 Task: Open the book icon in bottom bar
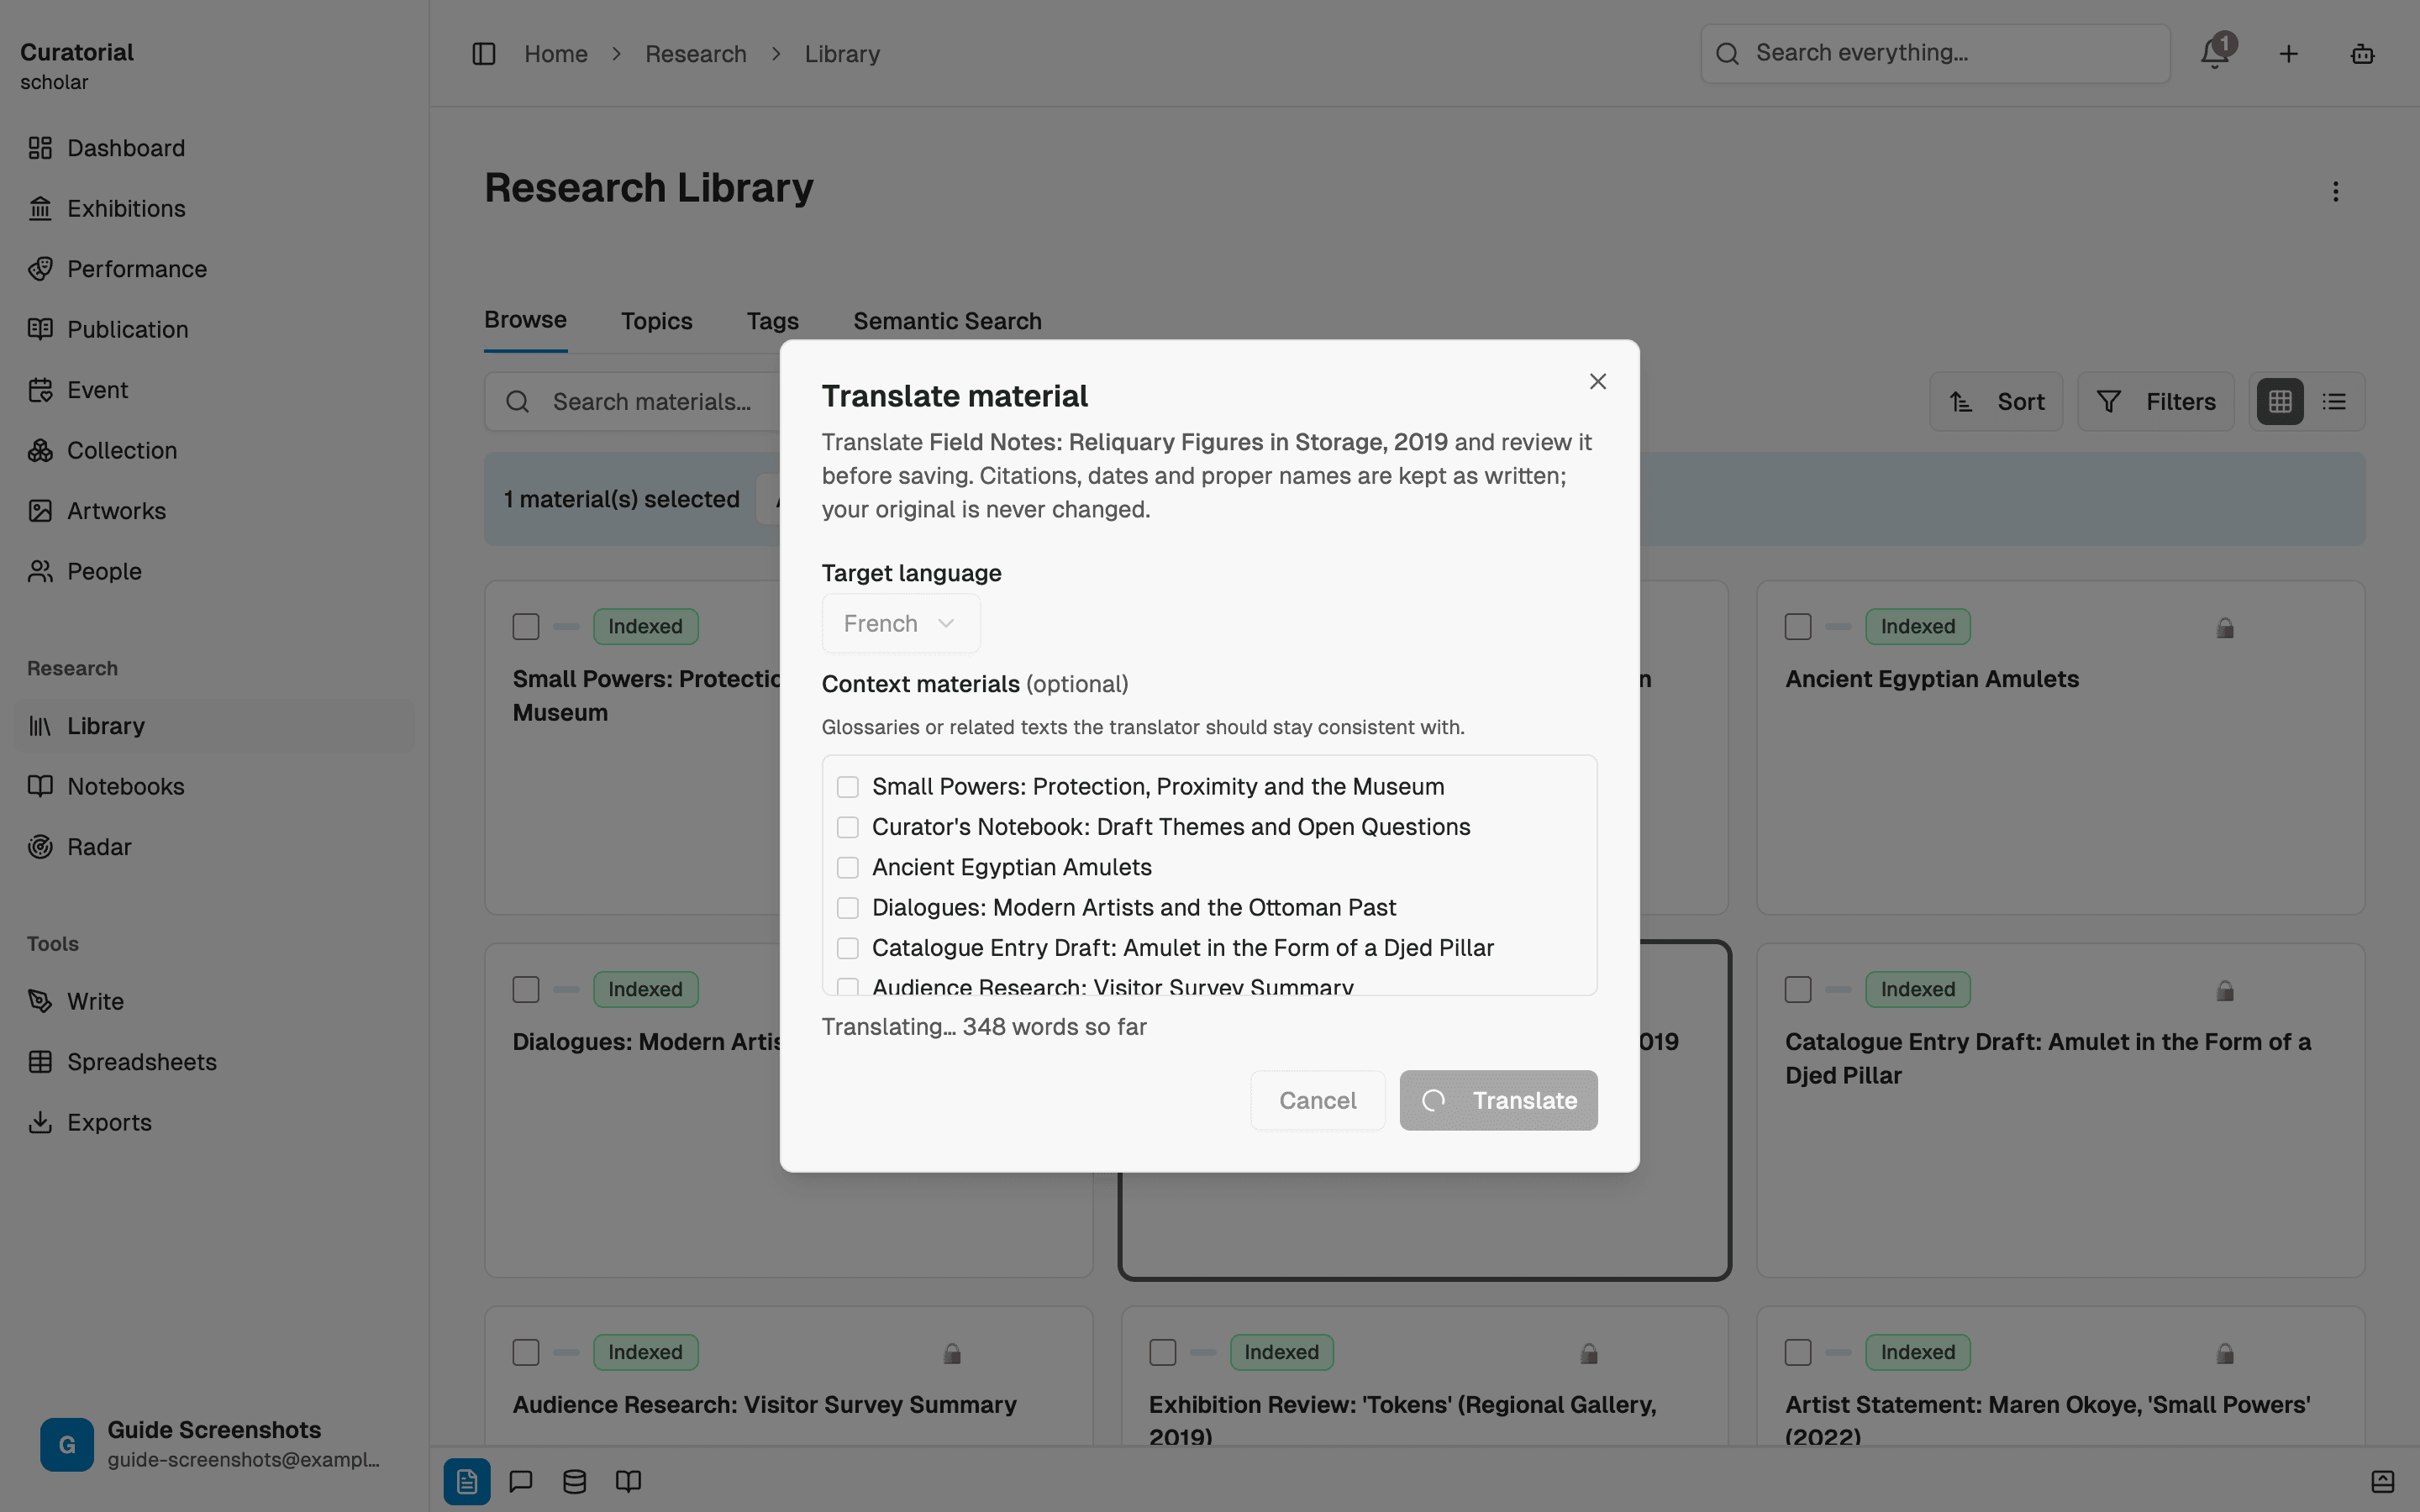click(628, 1481)
